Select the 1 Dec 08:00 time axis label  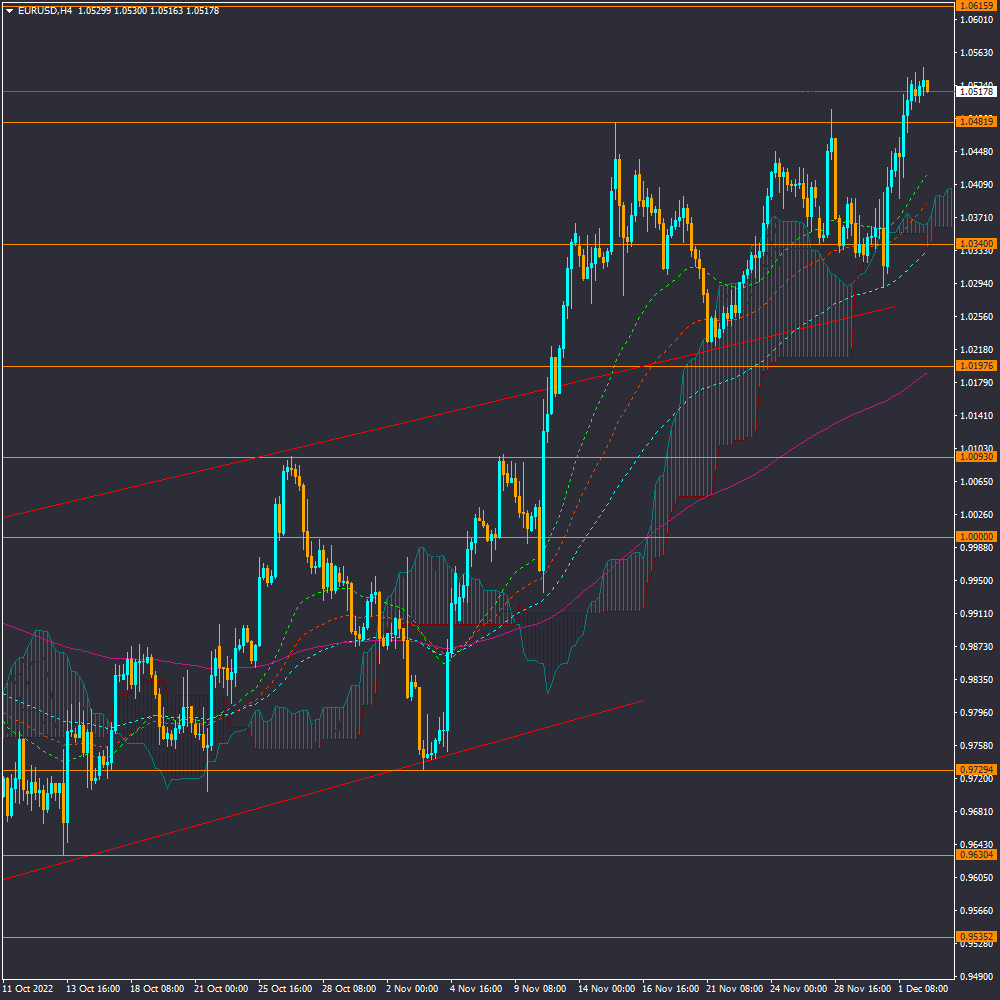[923, 988]
